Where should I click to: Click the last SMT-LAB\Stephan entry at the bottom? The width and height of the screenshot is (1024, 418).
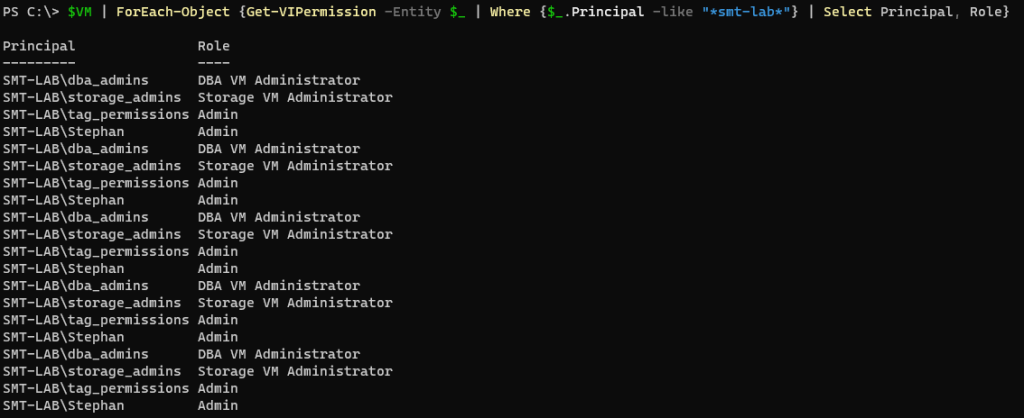[x=64, y=405]
